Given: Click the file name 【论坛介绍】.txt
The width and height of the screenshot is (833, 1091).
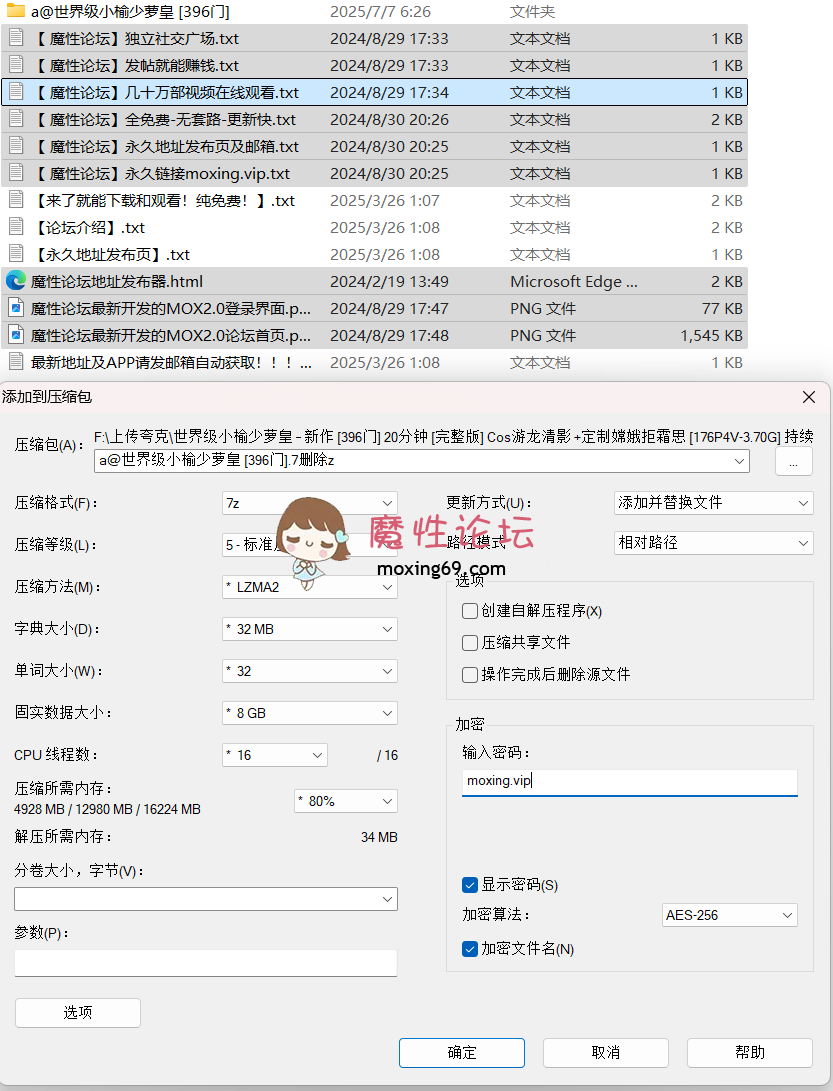Looking at the screenshot, I should tap(88, 228).
